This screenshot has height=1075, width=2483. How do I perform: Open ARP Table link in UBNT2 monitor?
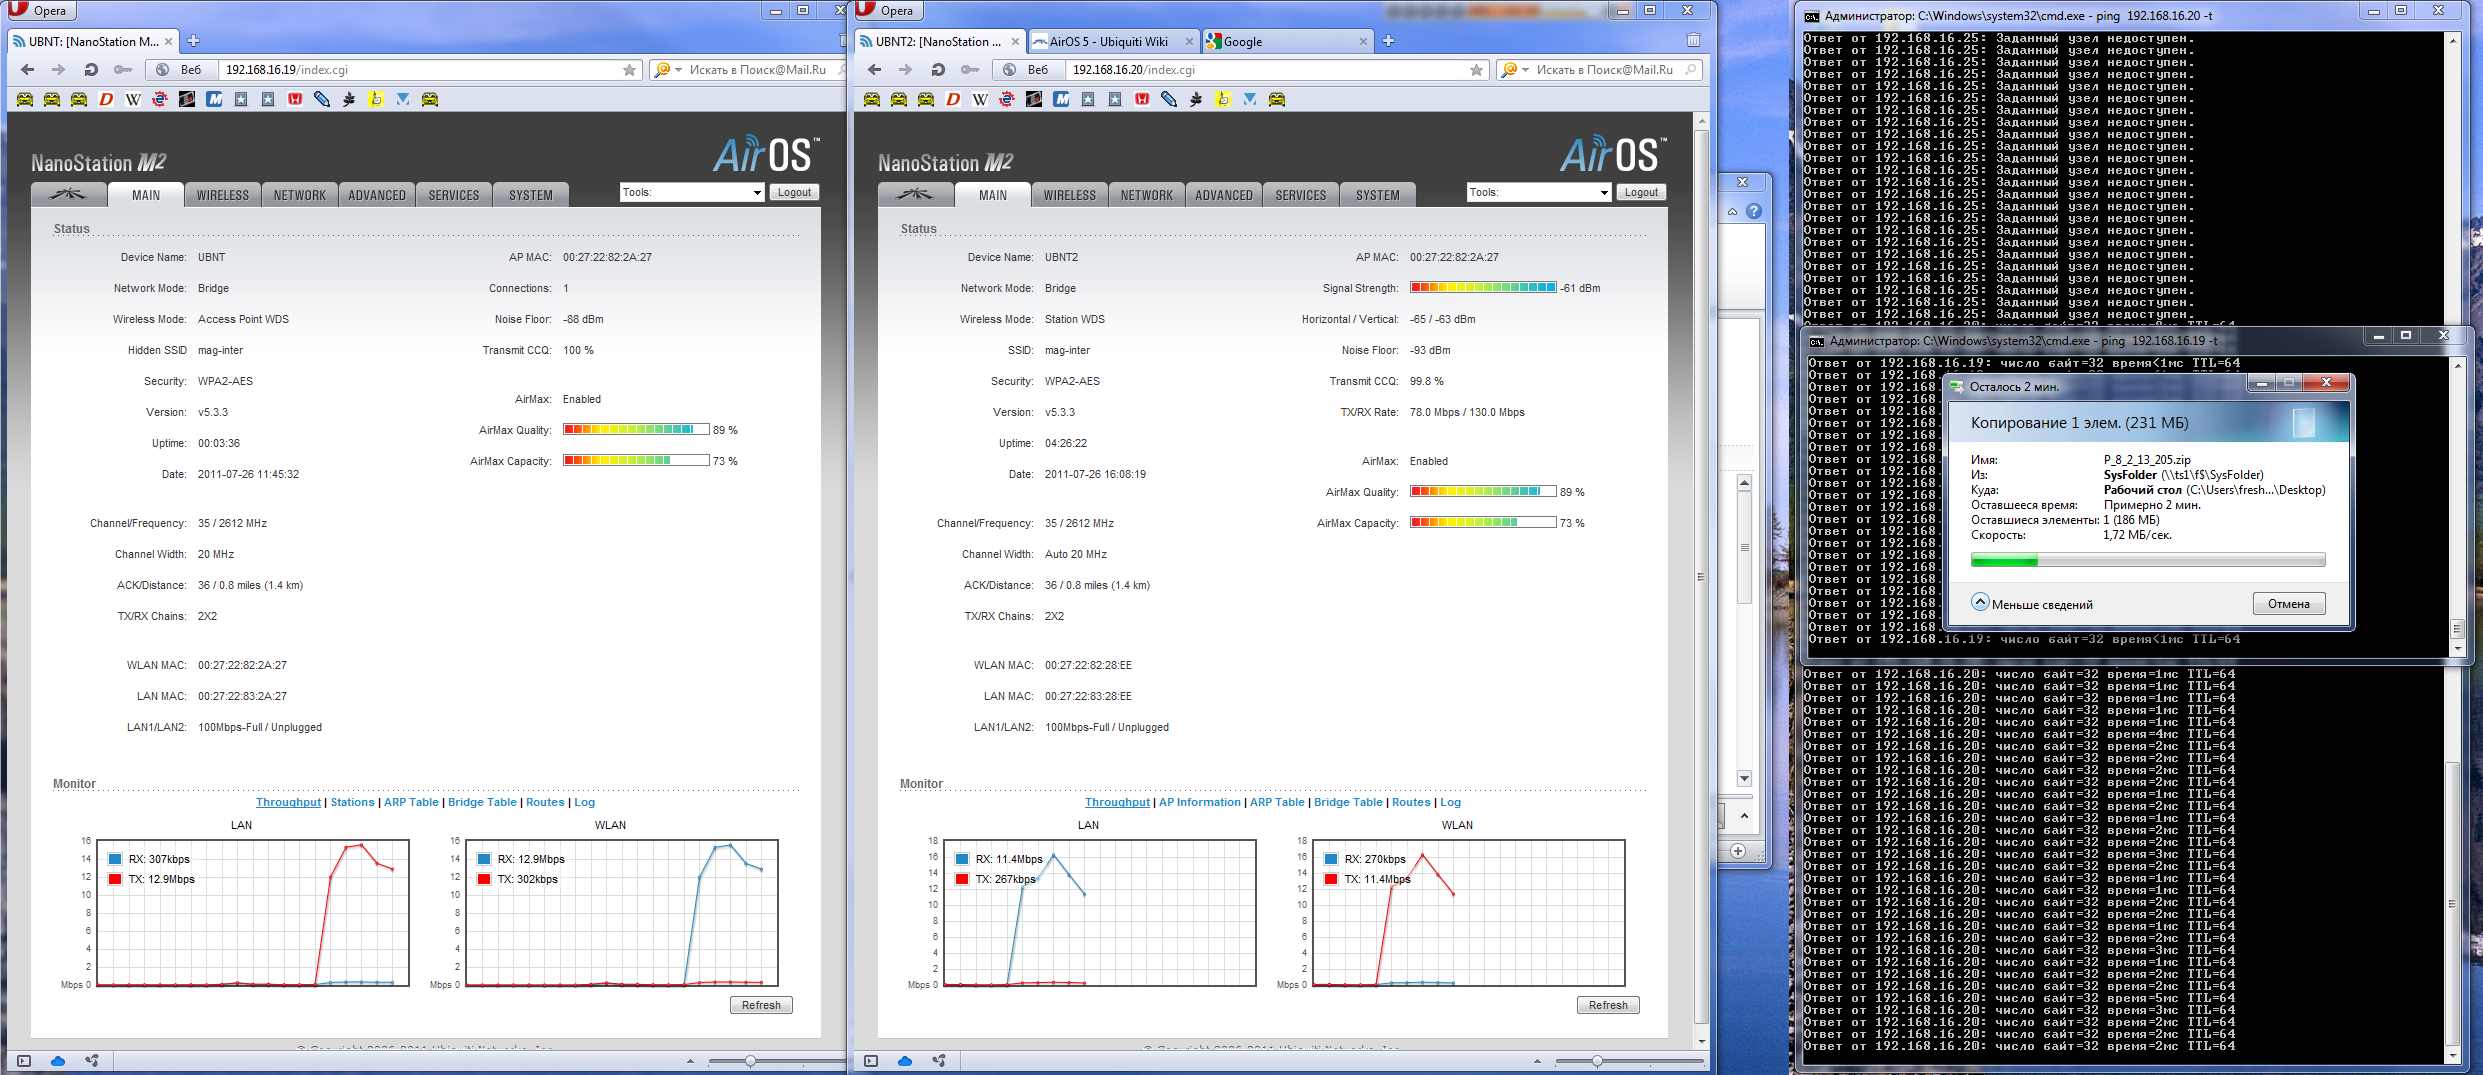(x=1277, y=802)
